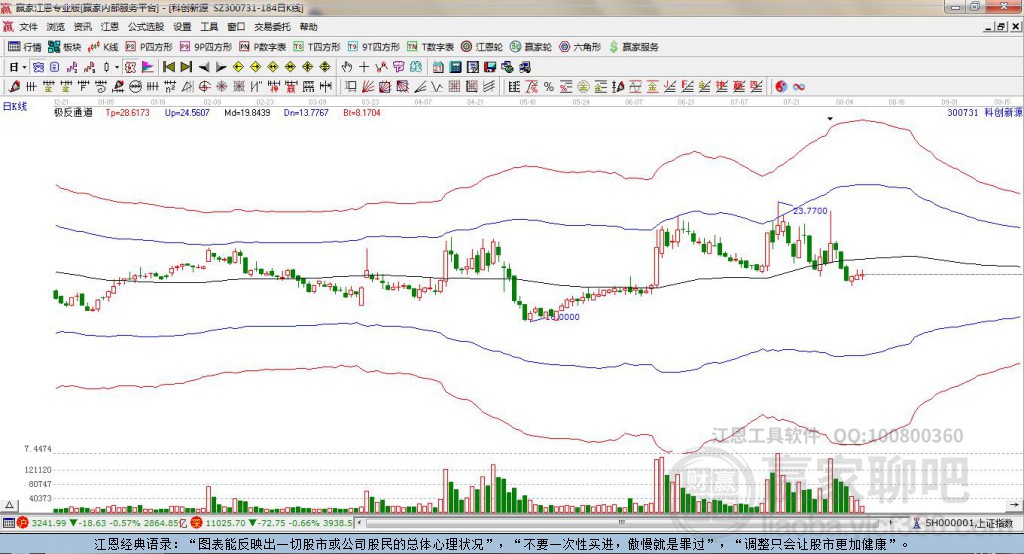This screenshot has height=554, width=1024.
Task: Open the T数字表 tool
Action: tap(430, 47)
